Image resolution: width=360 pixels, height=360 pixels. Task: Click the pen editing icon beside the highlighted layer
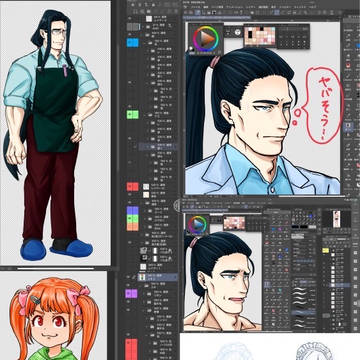(x=134, y=277)
